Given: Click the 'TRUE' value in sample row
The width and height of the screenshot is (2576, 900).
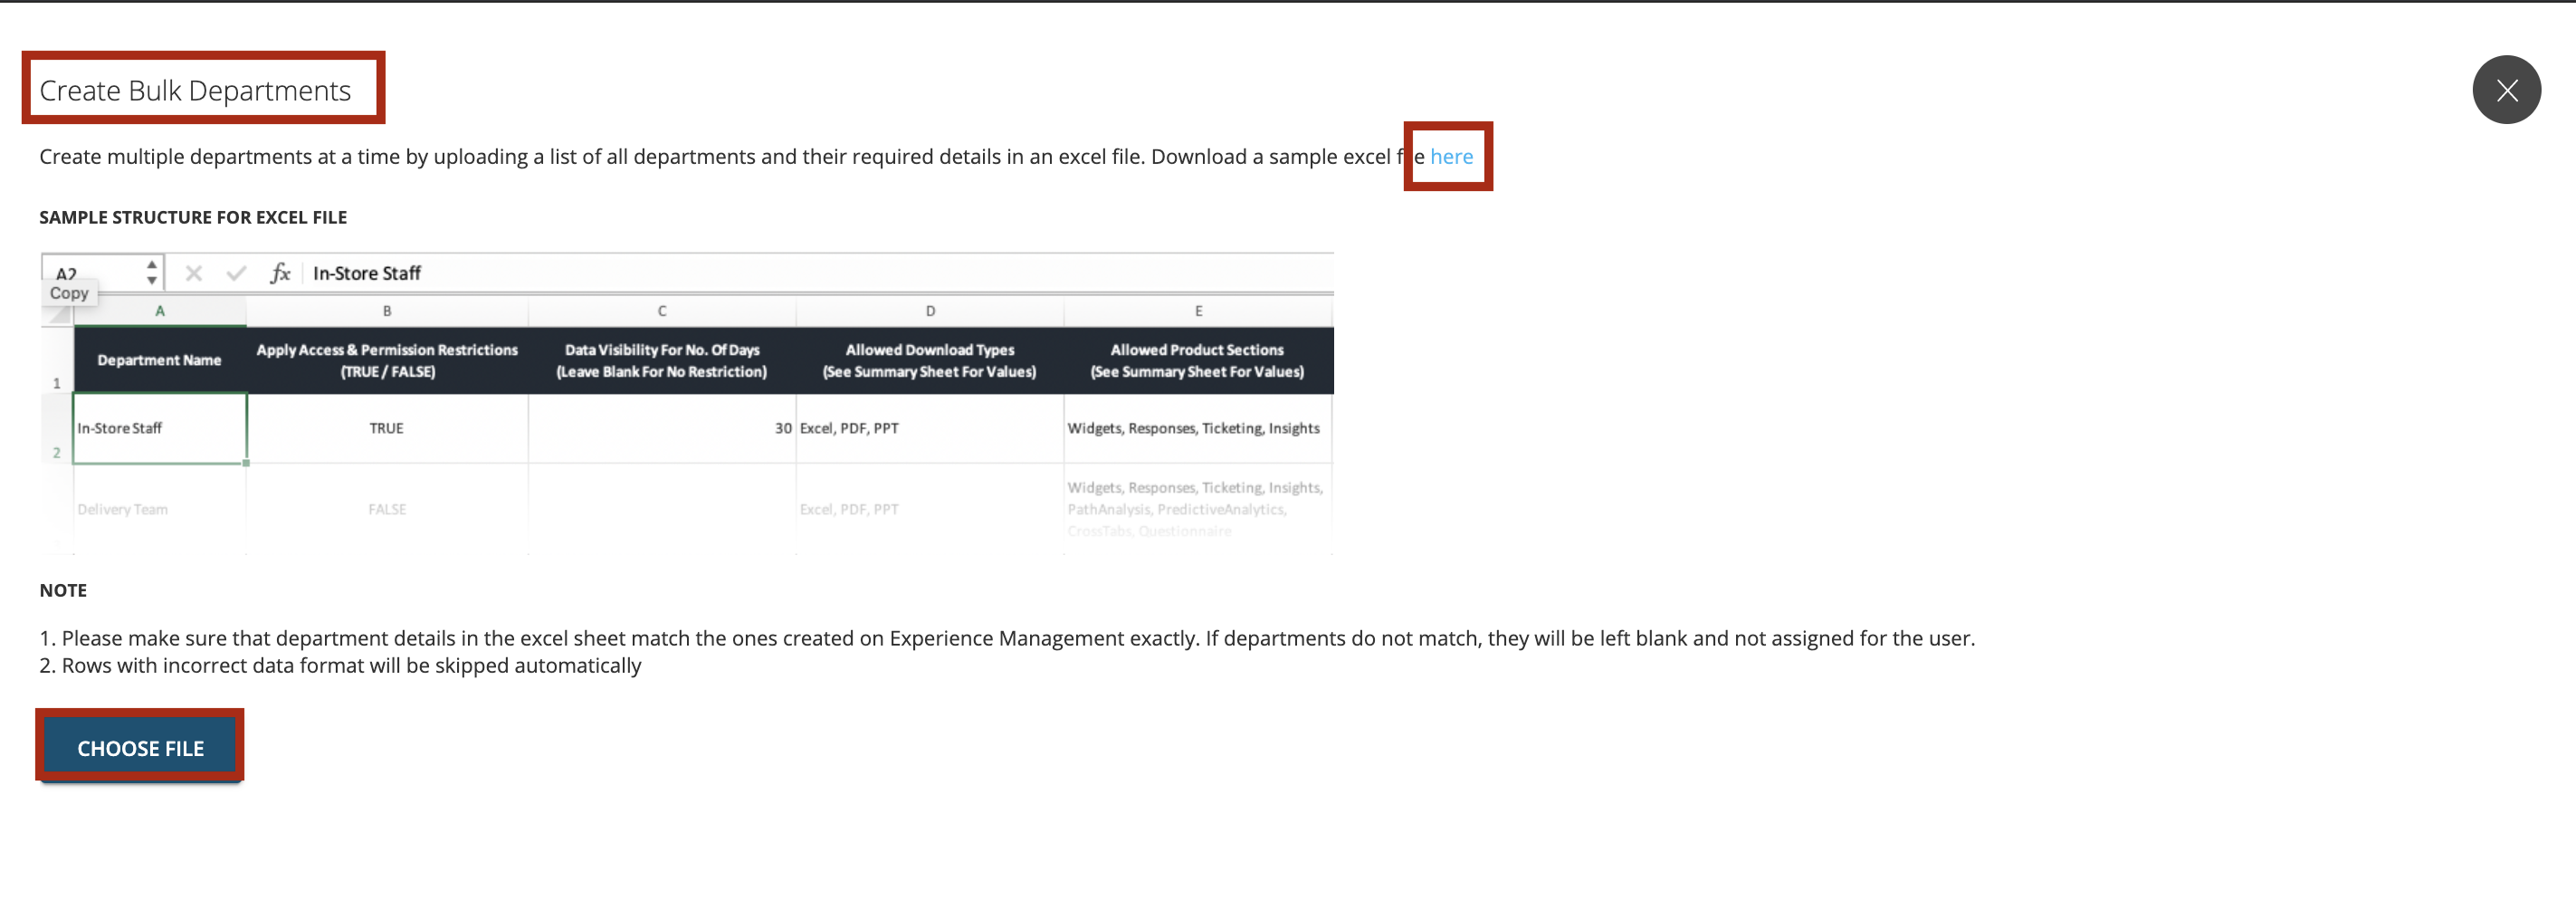Looking at the screenshot, I should point(386,428).
